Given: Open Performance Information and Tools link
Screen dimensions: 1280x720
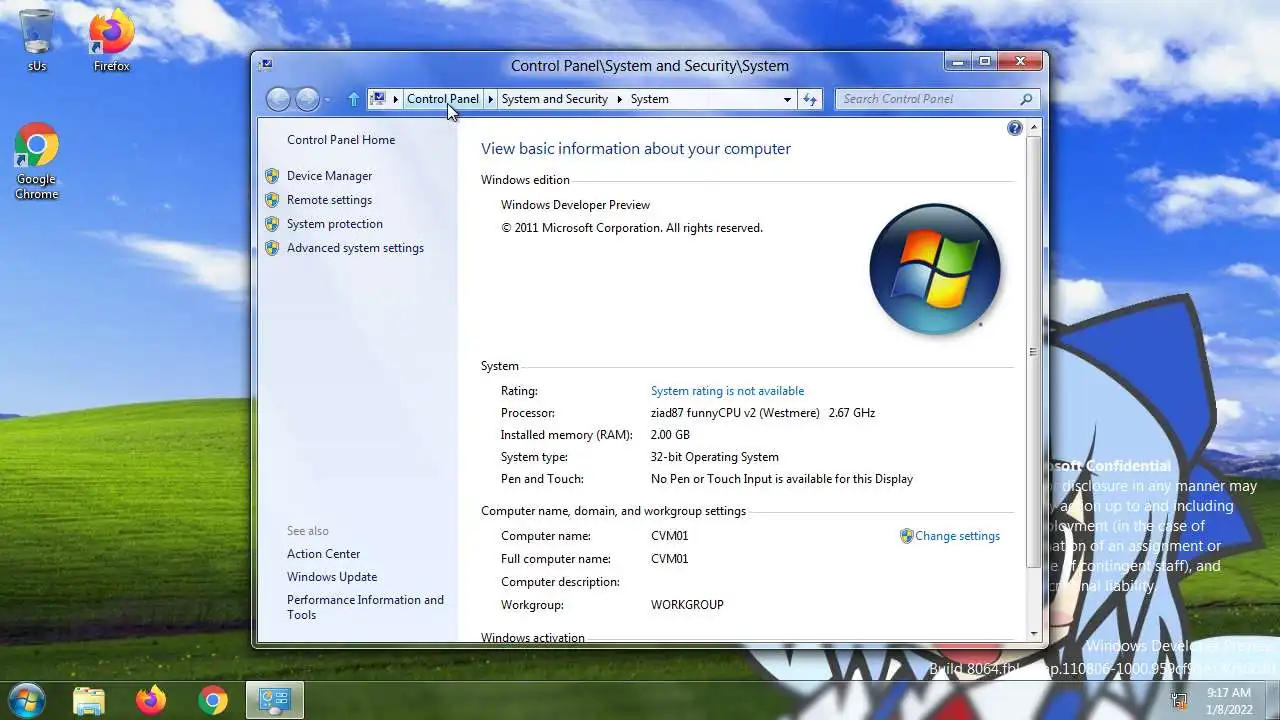Looking at the screenshot, I should pos(365,607).
